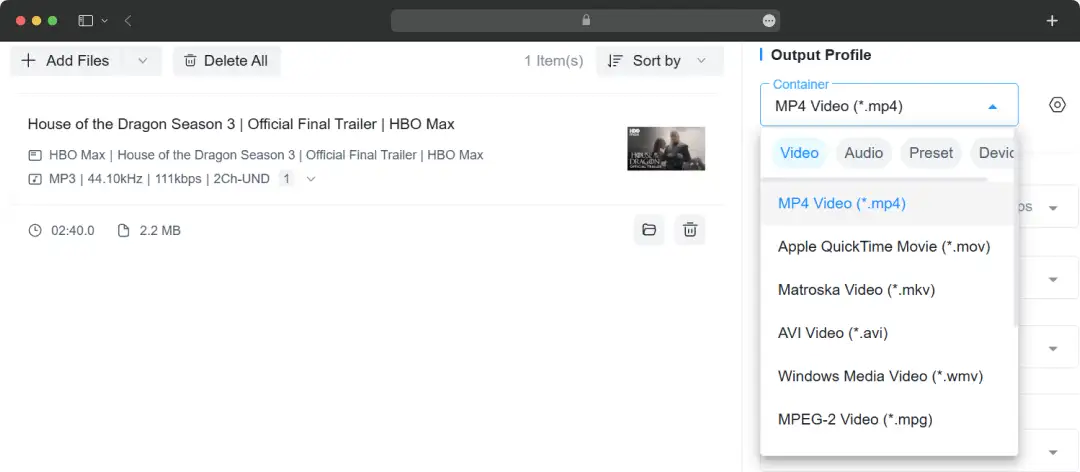Open the Sort by dropdown
This screenshot has height=472, width=1080.
(x=660, y=61)
